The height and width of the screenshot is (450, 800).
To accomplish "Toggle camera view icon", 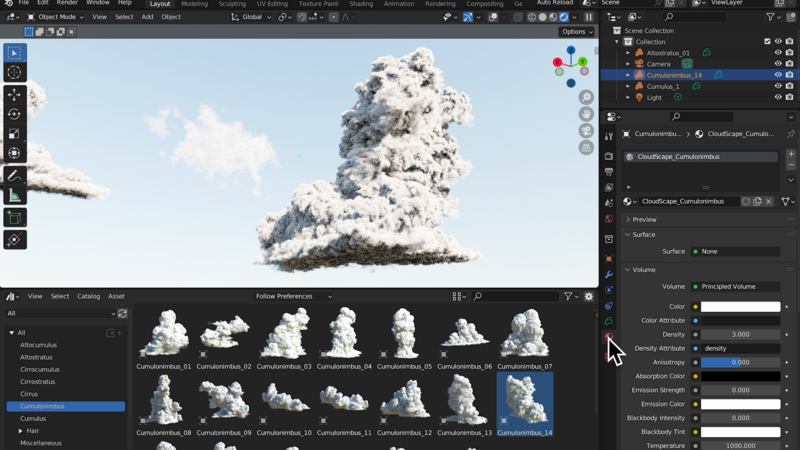I will point(586,131).
